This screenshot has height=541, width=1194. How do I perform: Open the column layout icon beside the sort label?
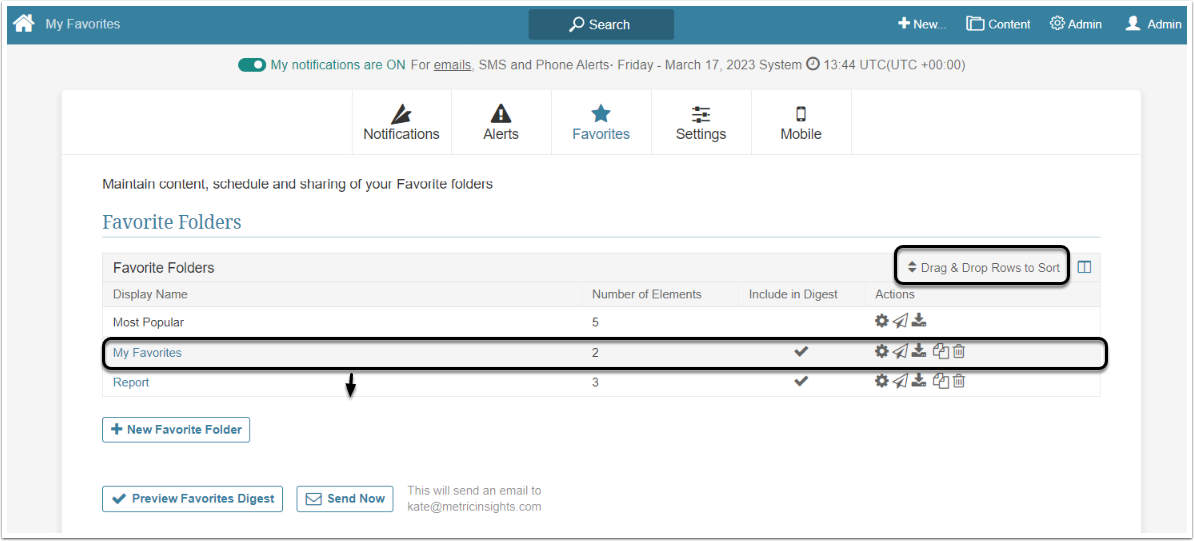[x=1084, y=267]
